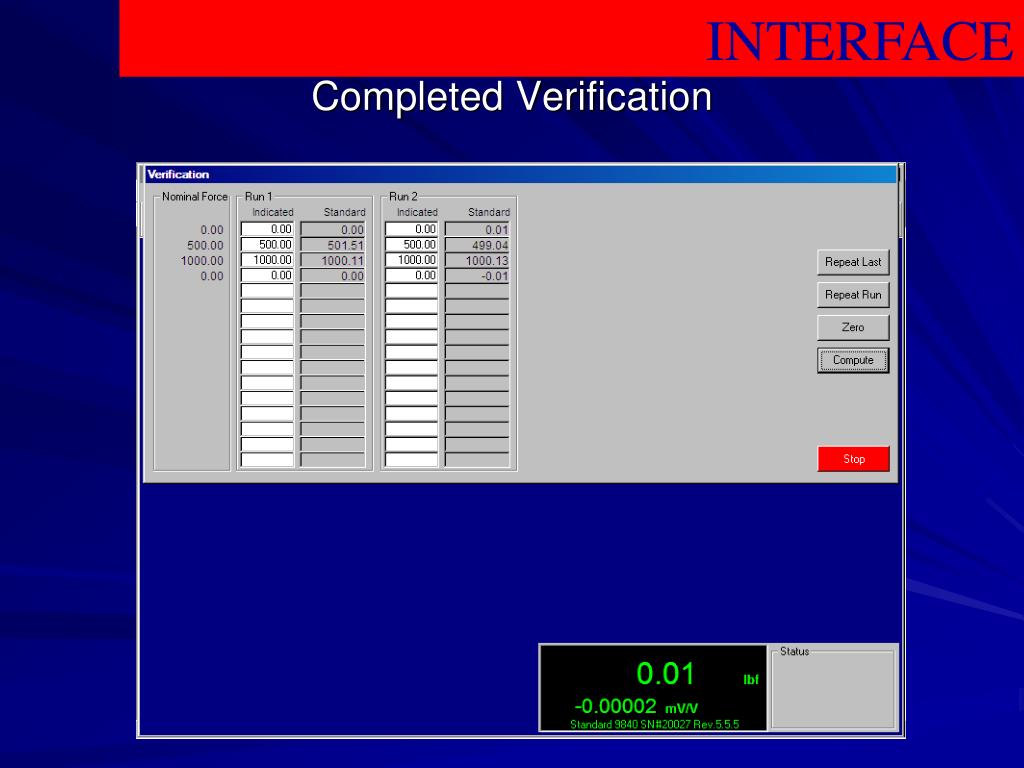The image size is (1024, 768).
Task: Click the Run 1 group label
Action: (x=259, y=197)
